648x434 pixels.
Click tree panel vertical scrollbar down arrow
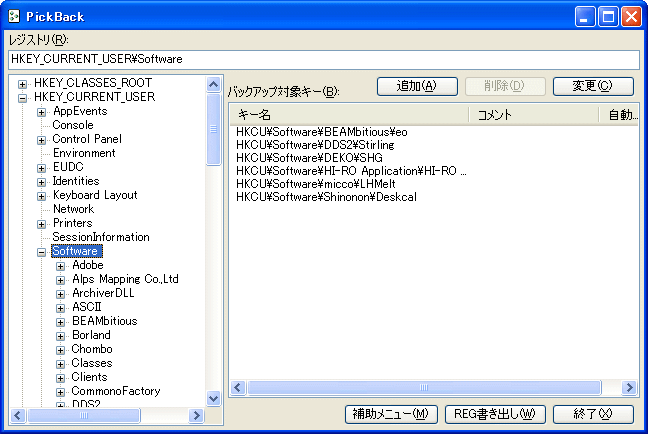coord(213,398)
